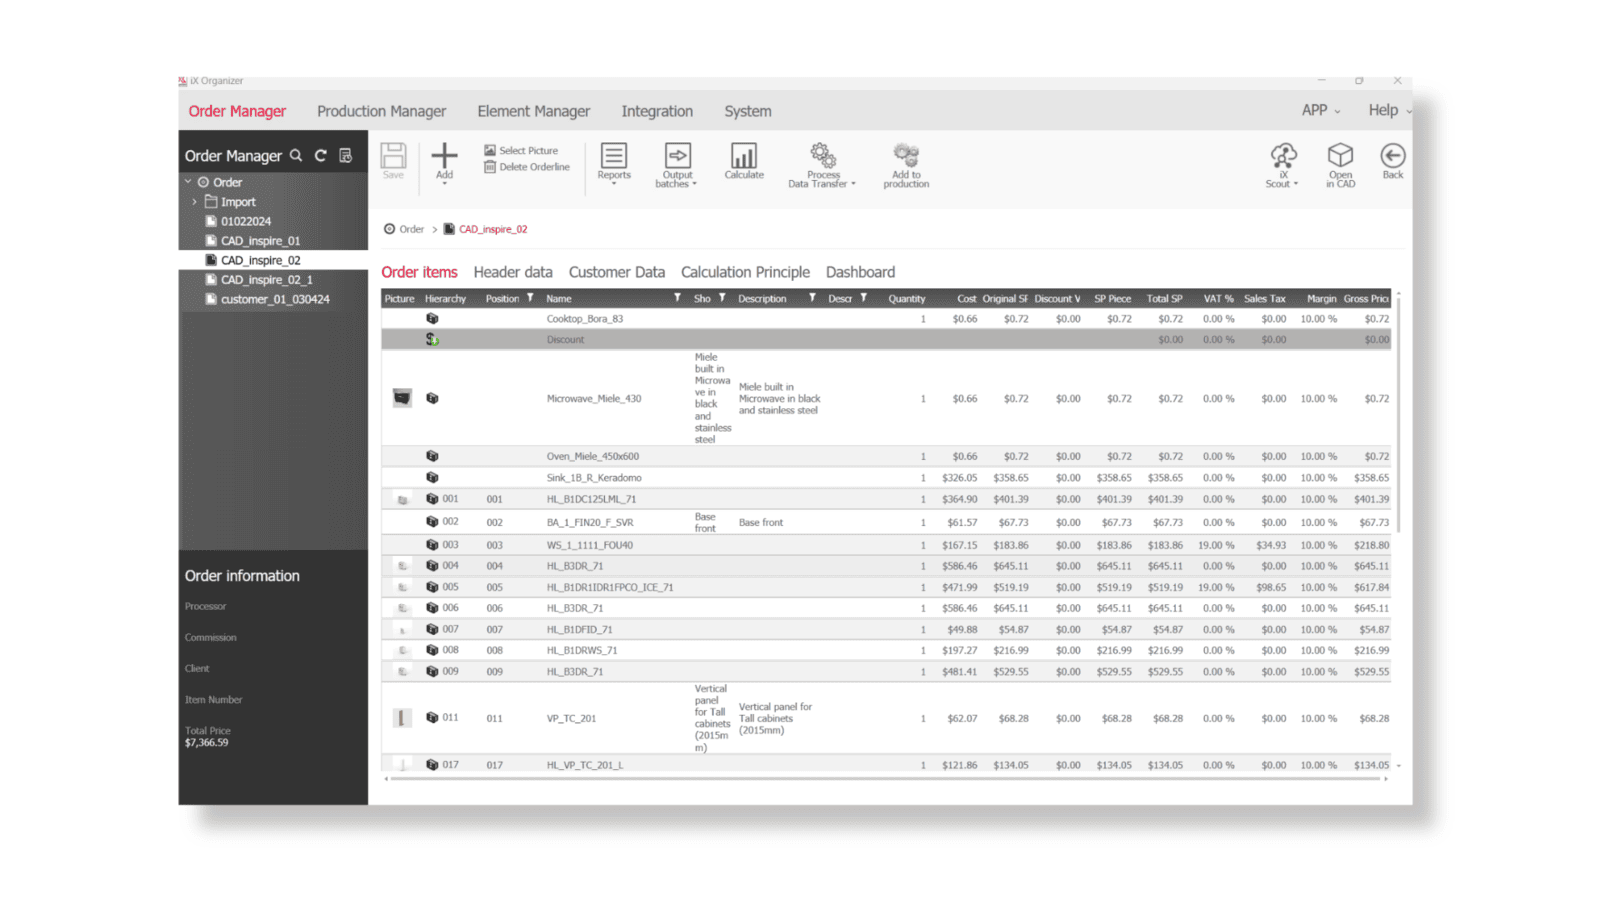This screenshot has height=900, width=1600.
Task: Select the Order Manager menu
Action: 237,111
